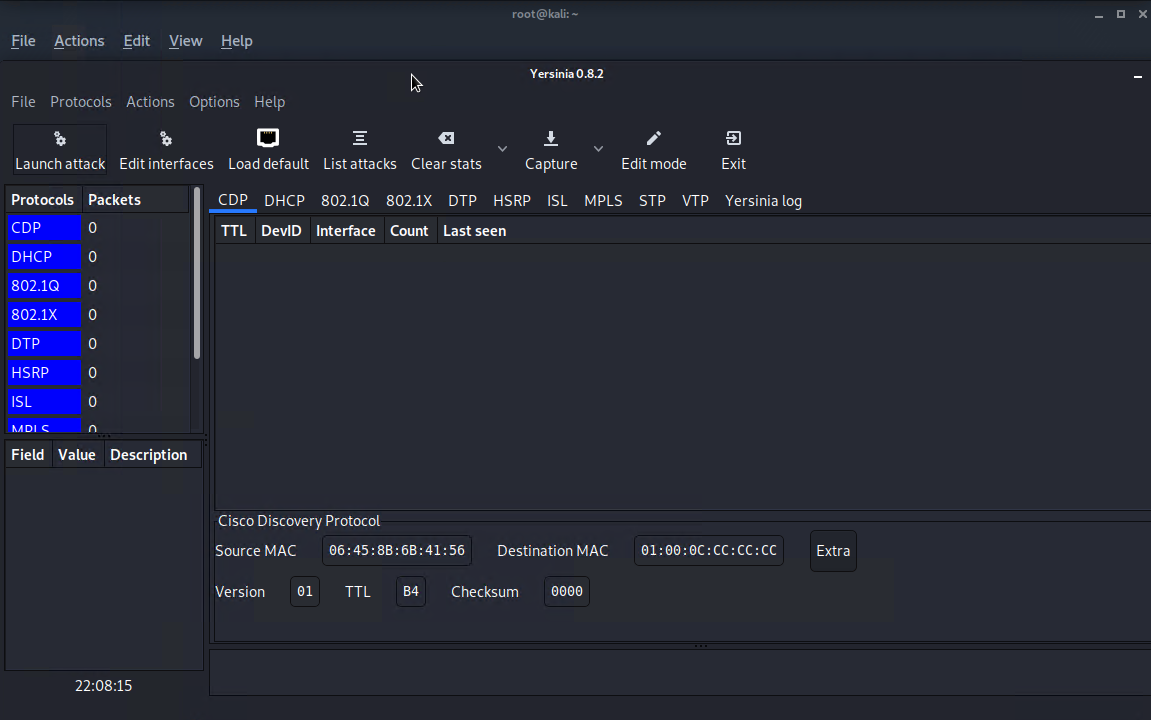Switch to the DHCP tab
Screen dimensions: 1151x720
[284, 201]
